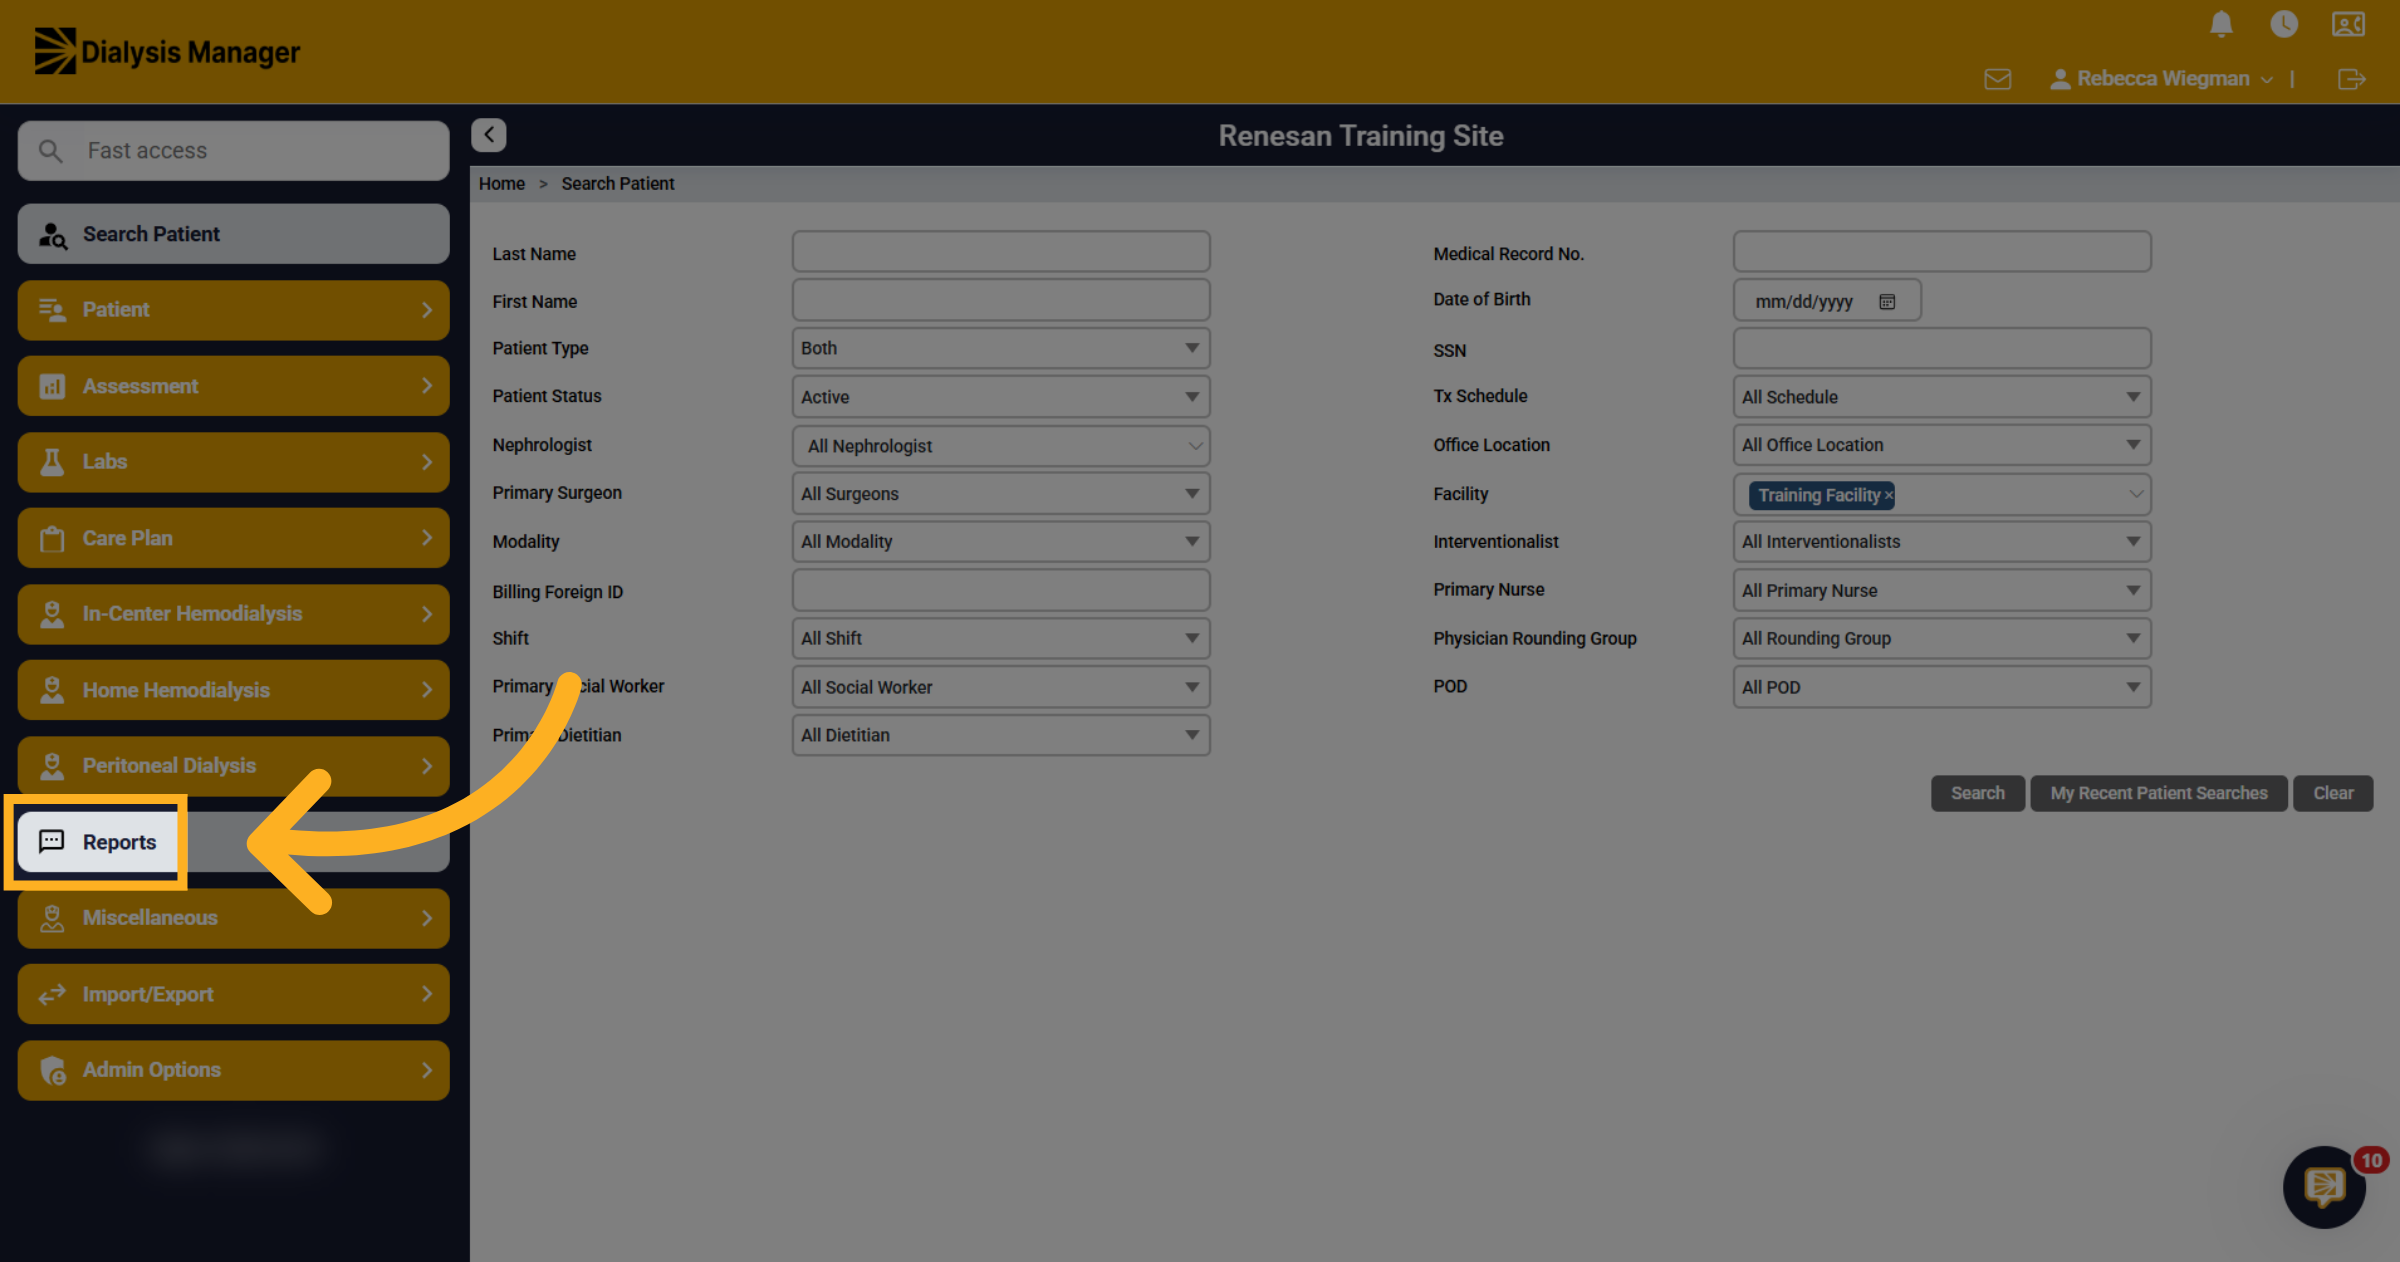Click into the Last Name field

[x=1001, y=252]
